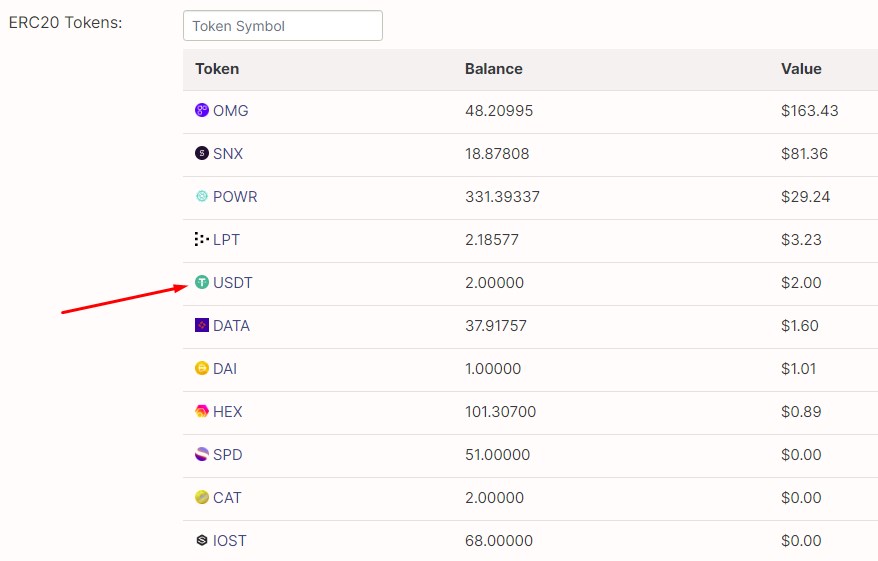Click the SPD token icon
The height and width of the screenshot is (561, 878).
(x=202, y=454)
